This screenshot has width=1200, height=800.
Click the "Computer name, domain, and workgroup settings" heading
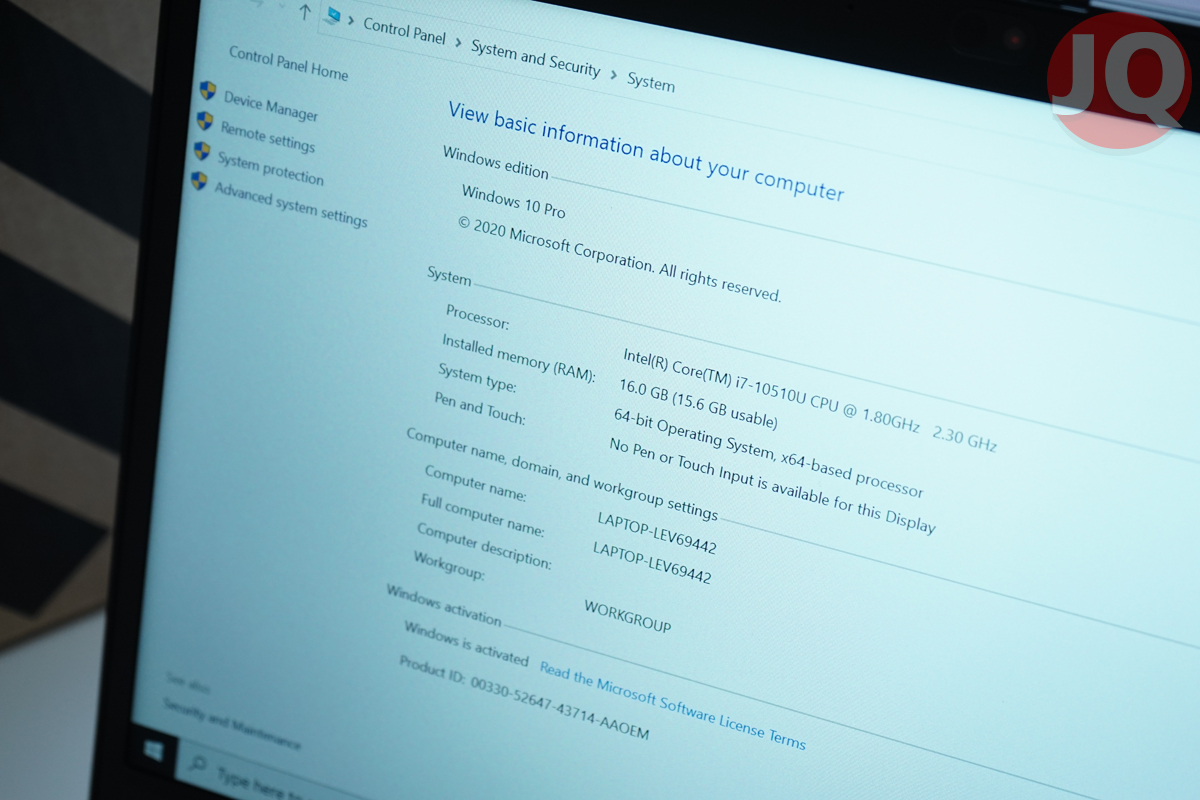[562, 474]
